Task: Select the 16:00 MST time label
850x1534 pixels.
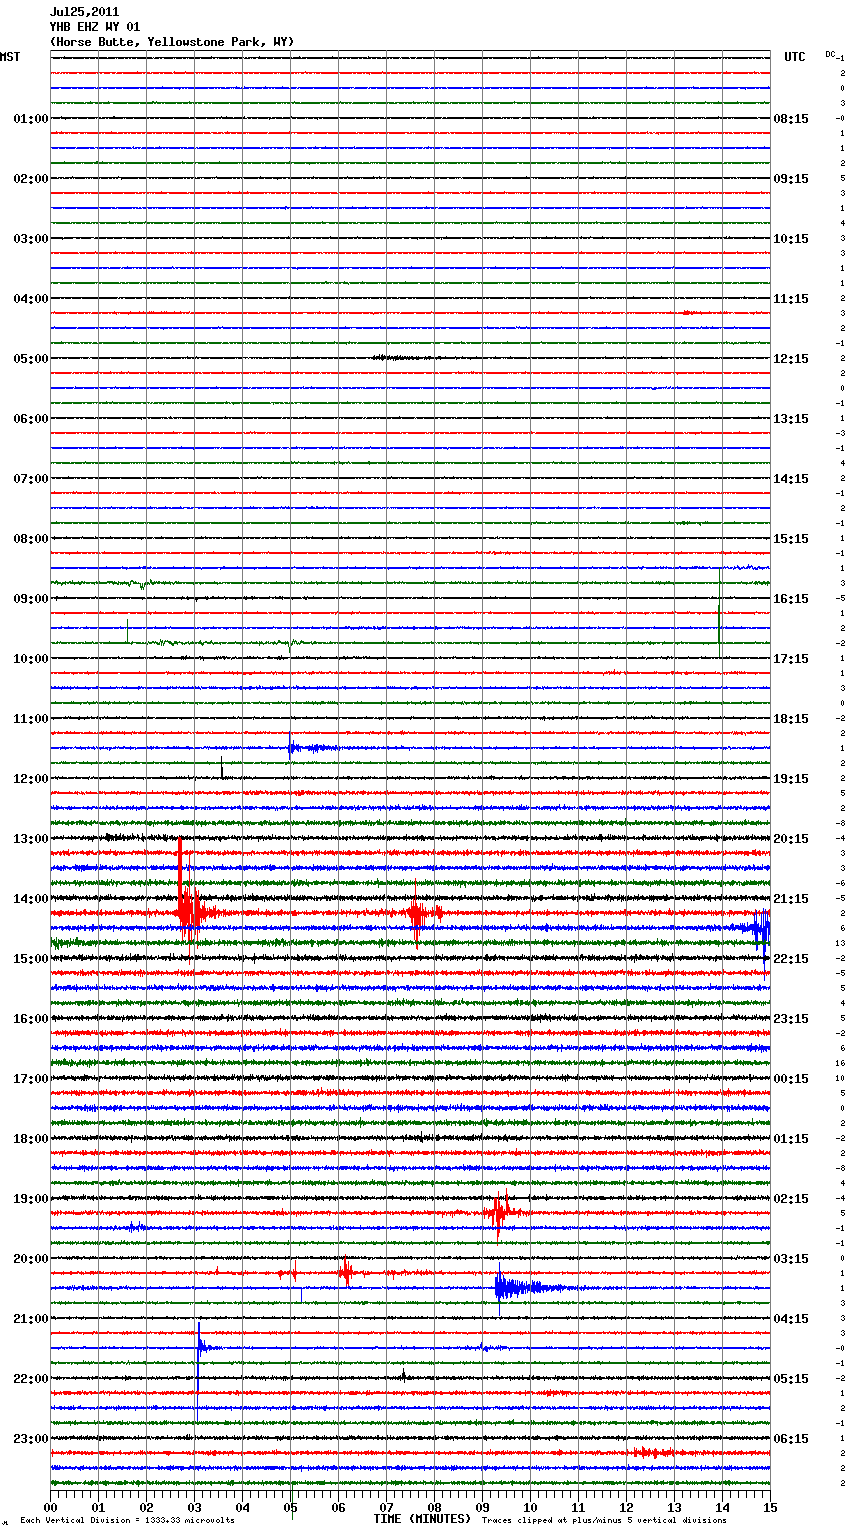Action: (30, 1019)
